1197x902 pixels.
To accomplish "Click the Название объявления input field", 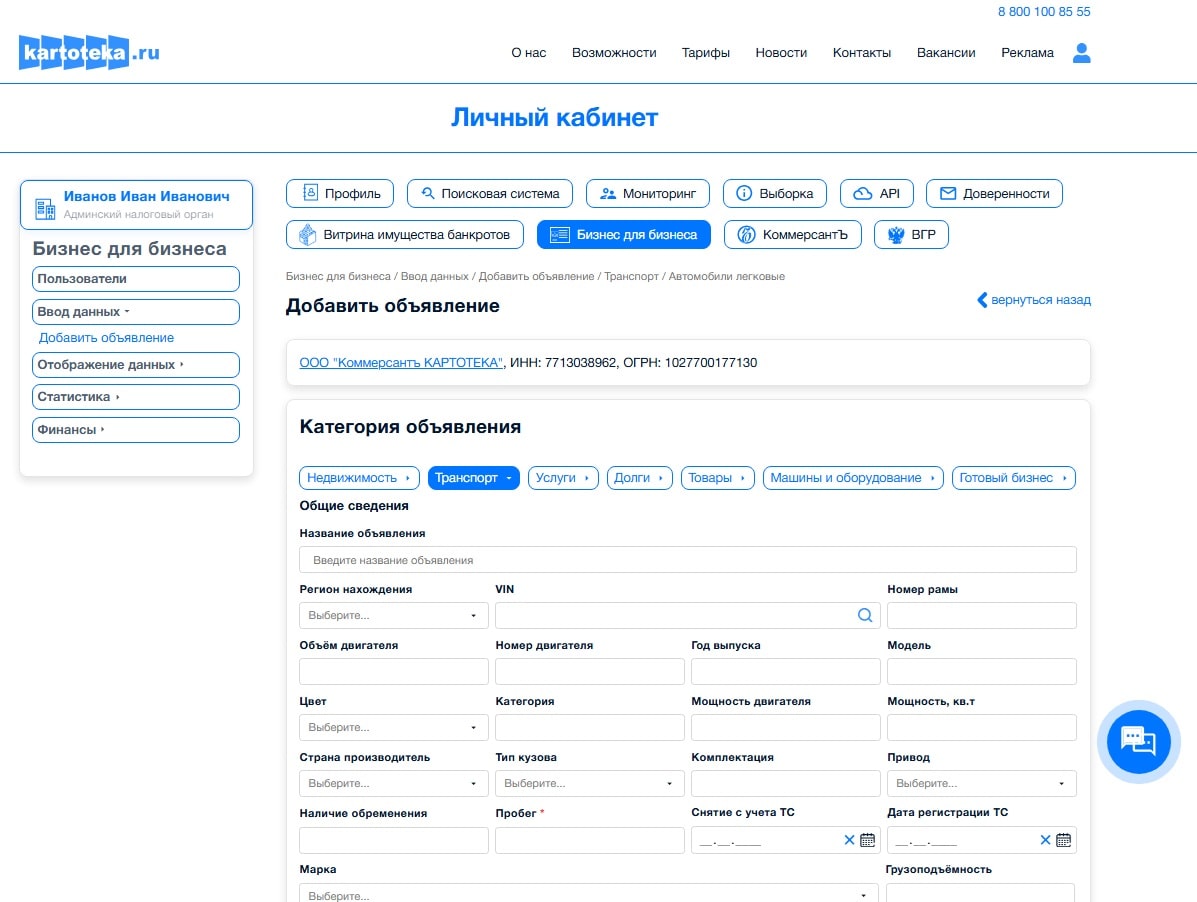I will point(687,560).
